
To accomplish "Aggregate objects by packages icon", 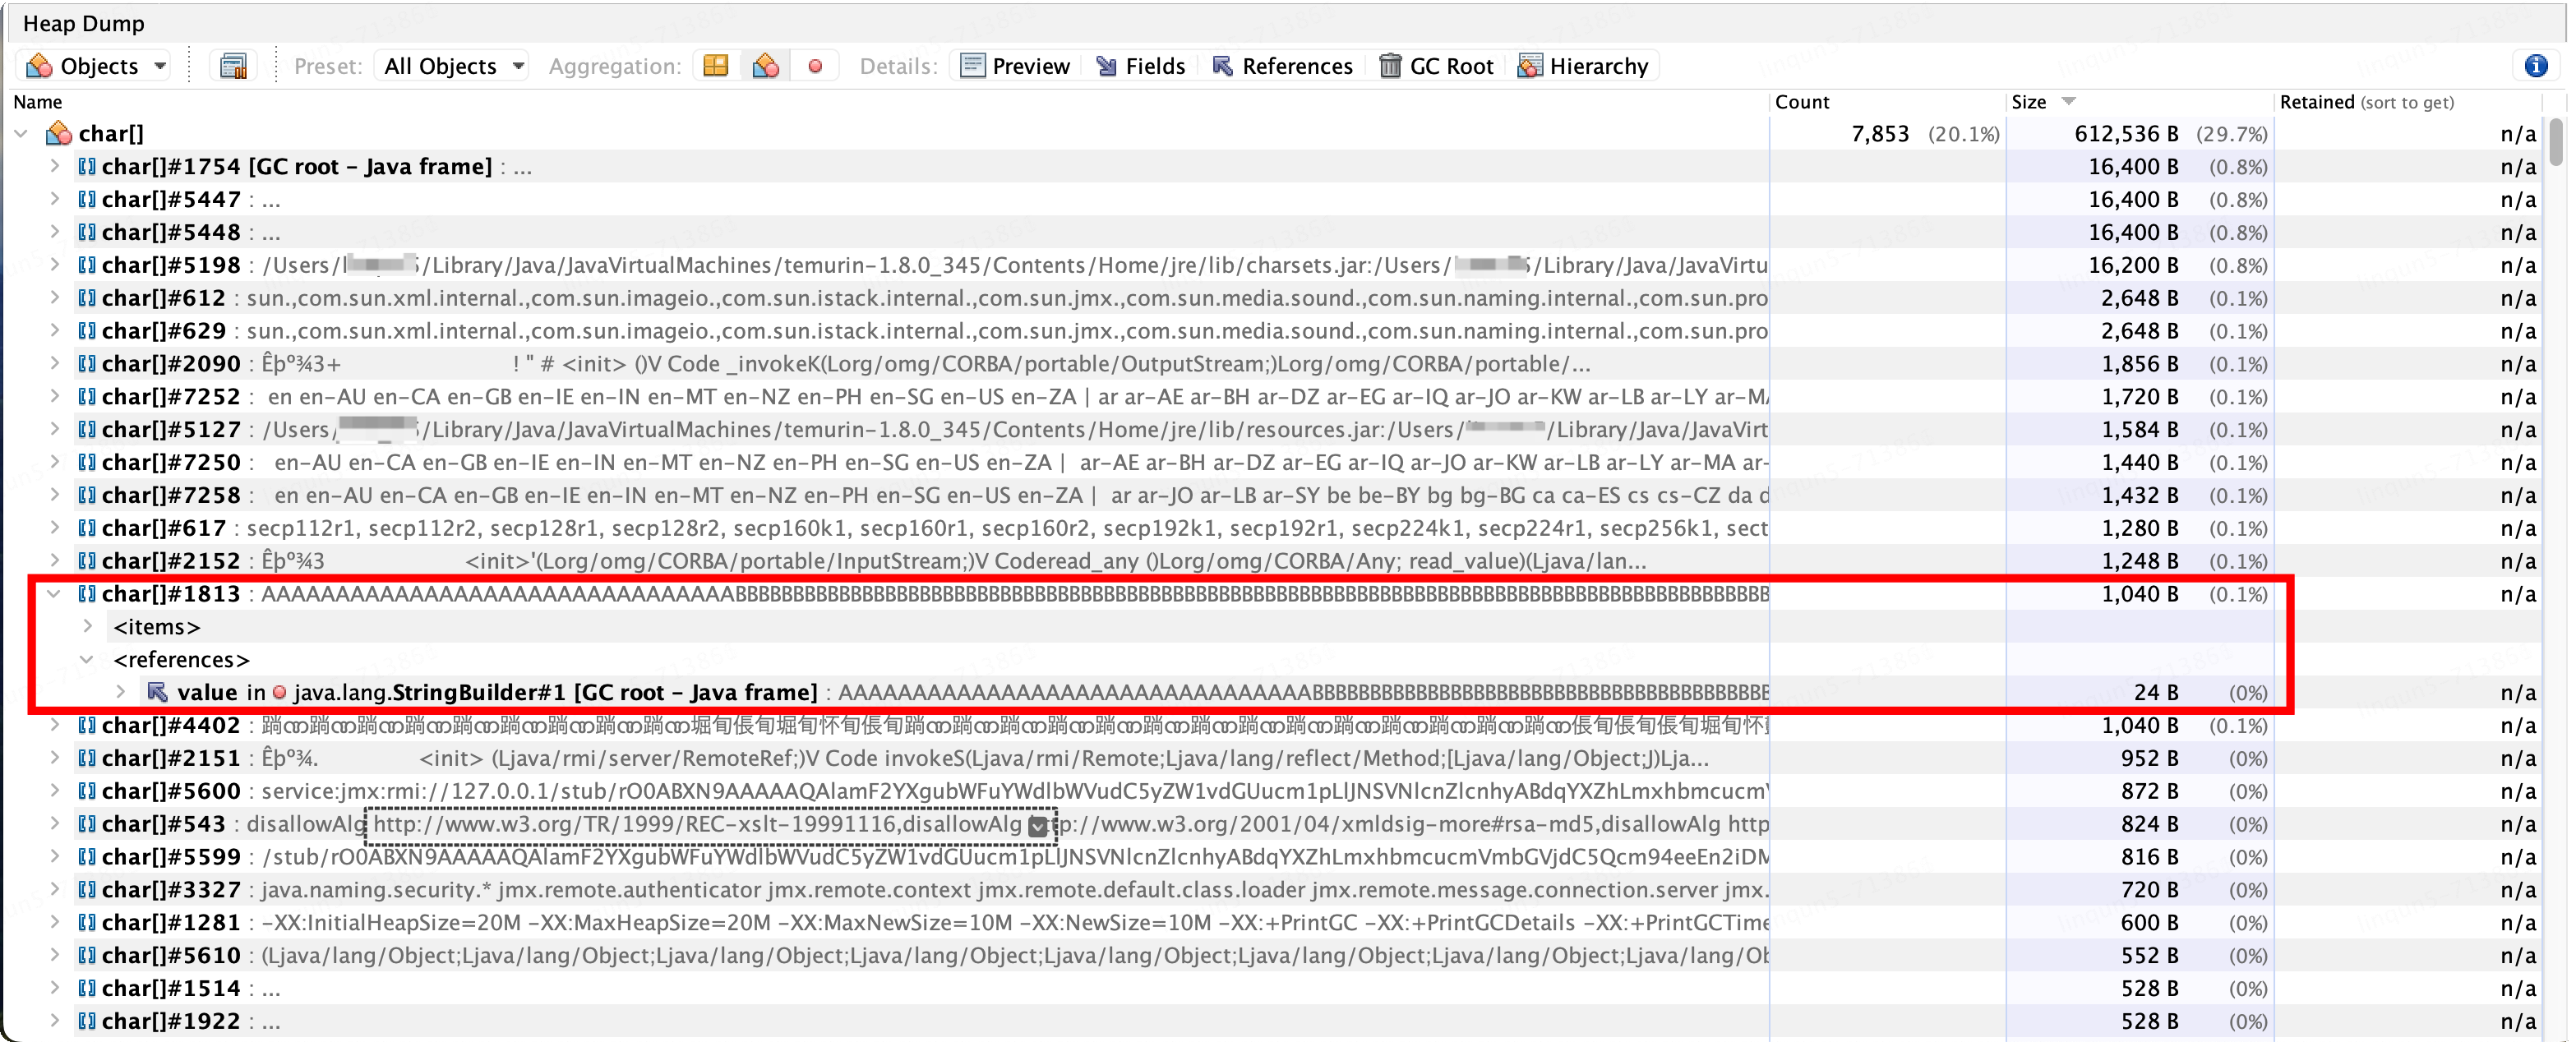I will coord(716,66).
